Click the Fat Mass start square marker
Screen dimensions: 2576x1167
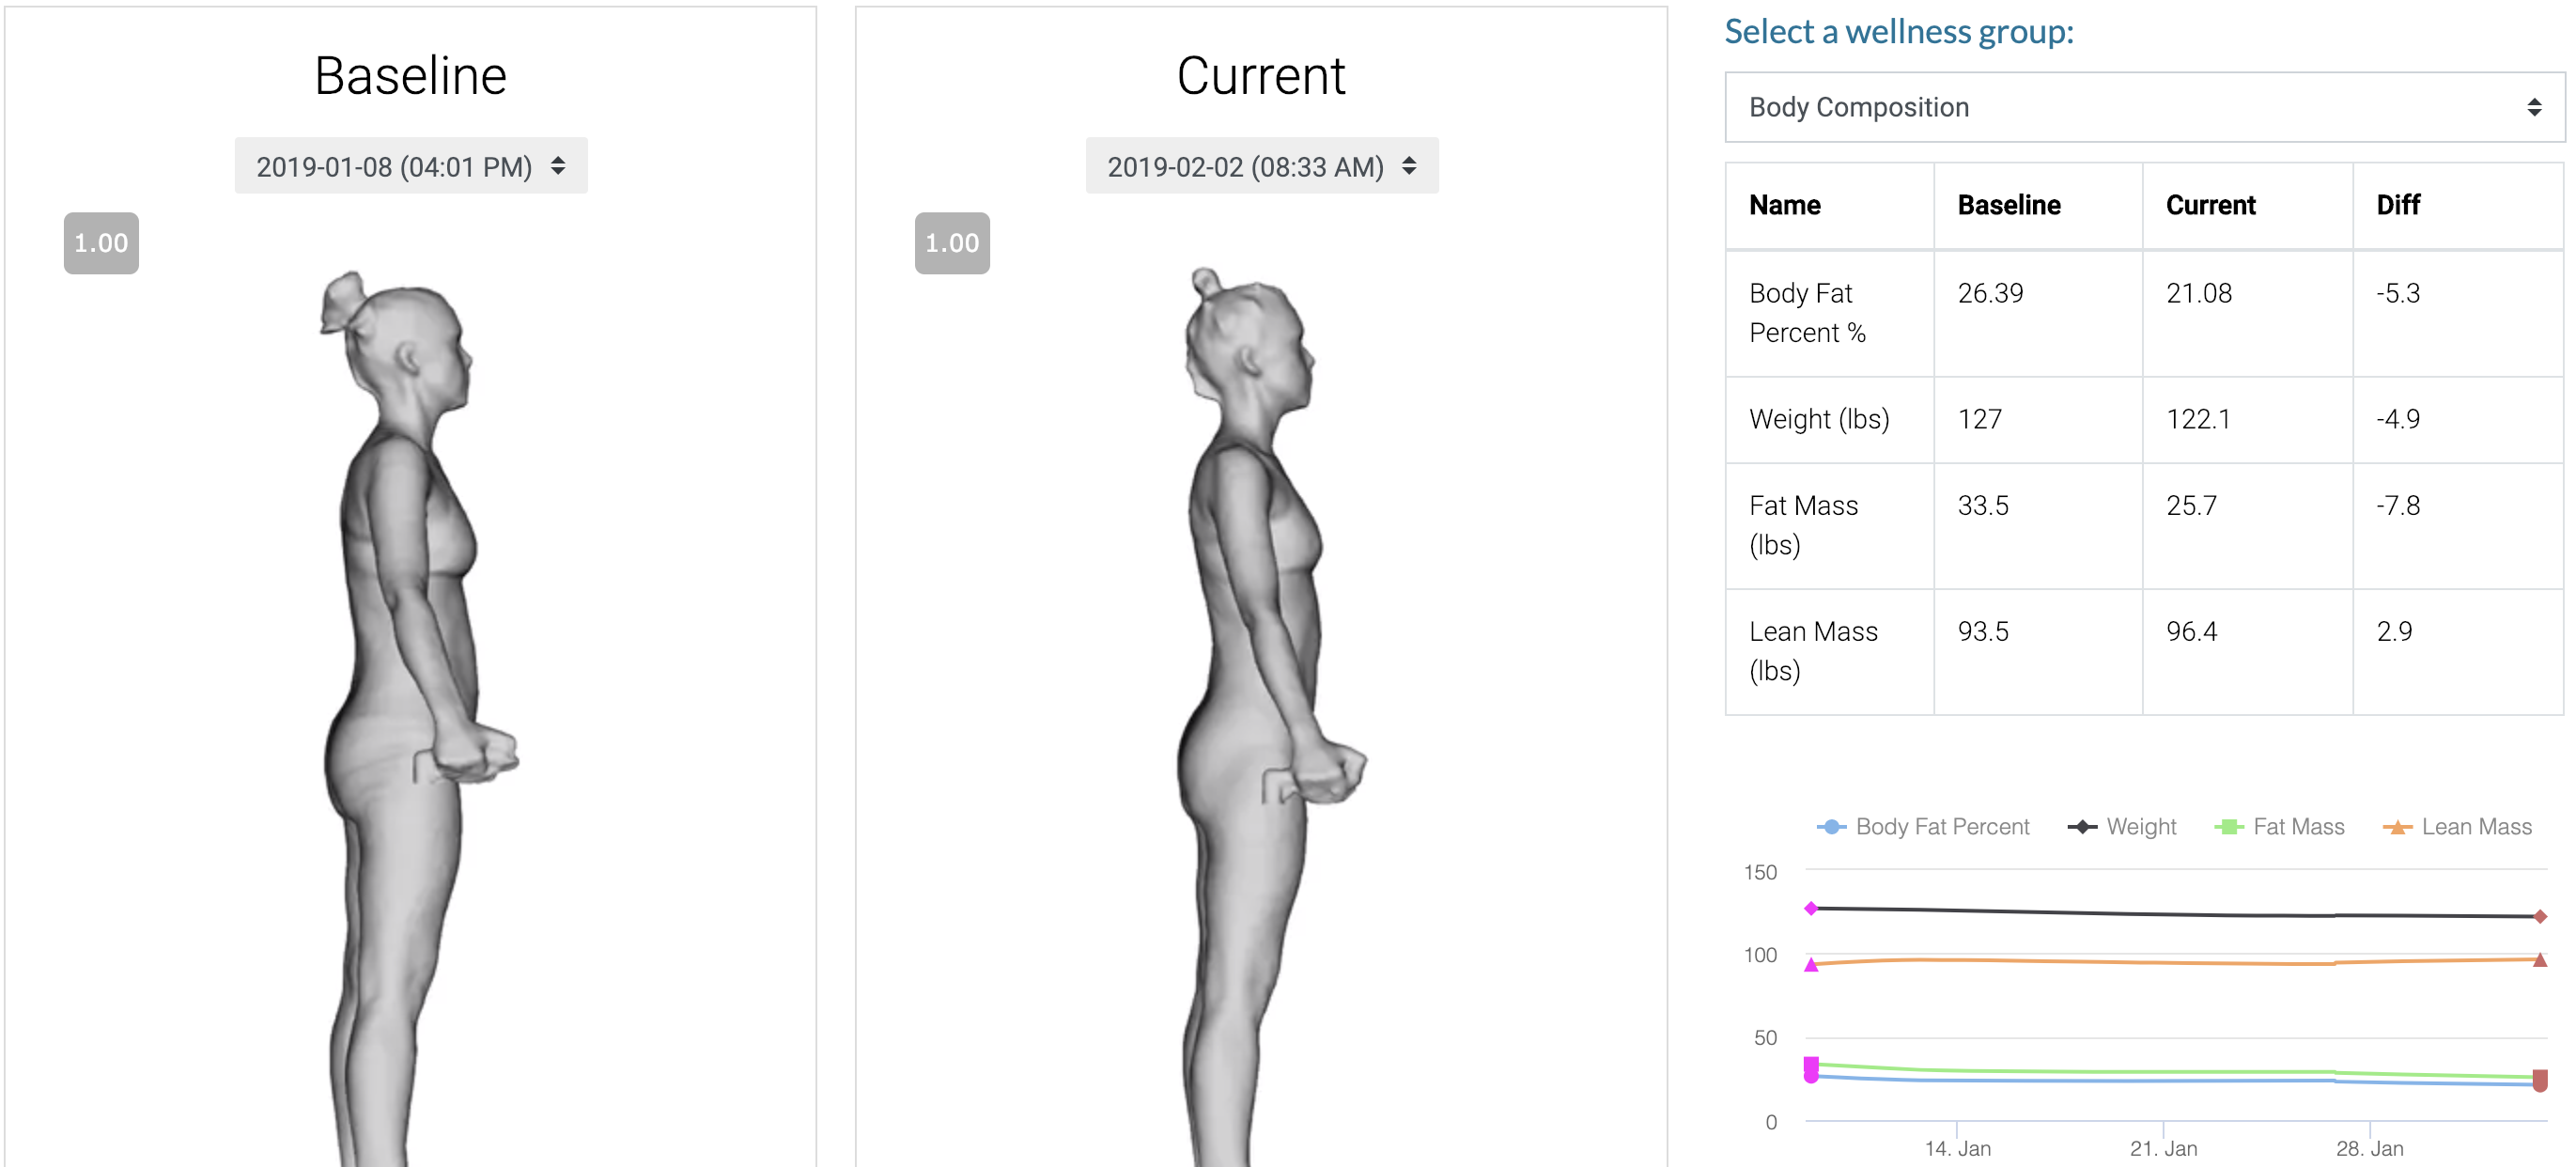pyautogui.click(x=1811, y=1064)
